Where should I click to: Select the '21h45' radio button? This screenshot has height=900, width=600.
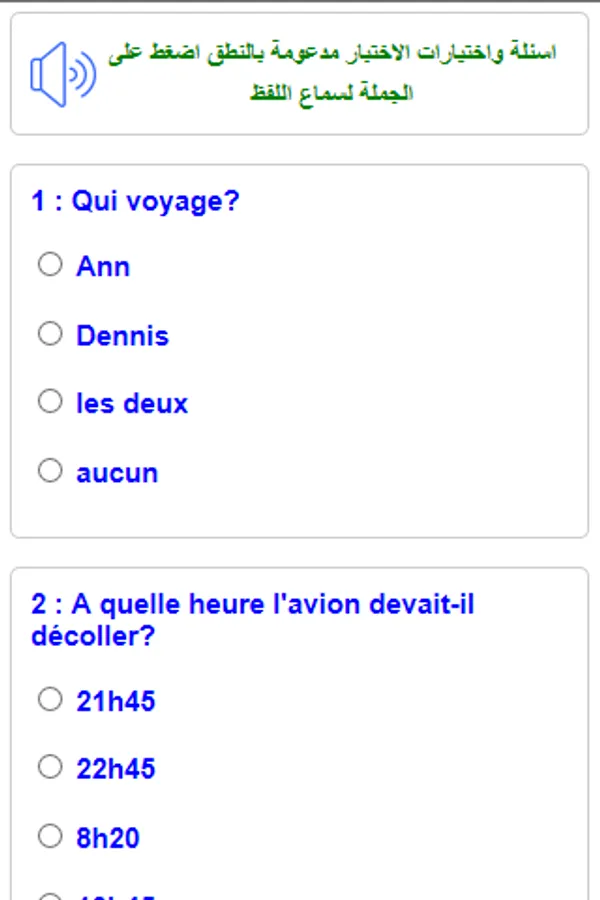point(50,700)
